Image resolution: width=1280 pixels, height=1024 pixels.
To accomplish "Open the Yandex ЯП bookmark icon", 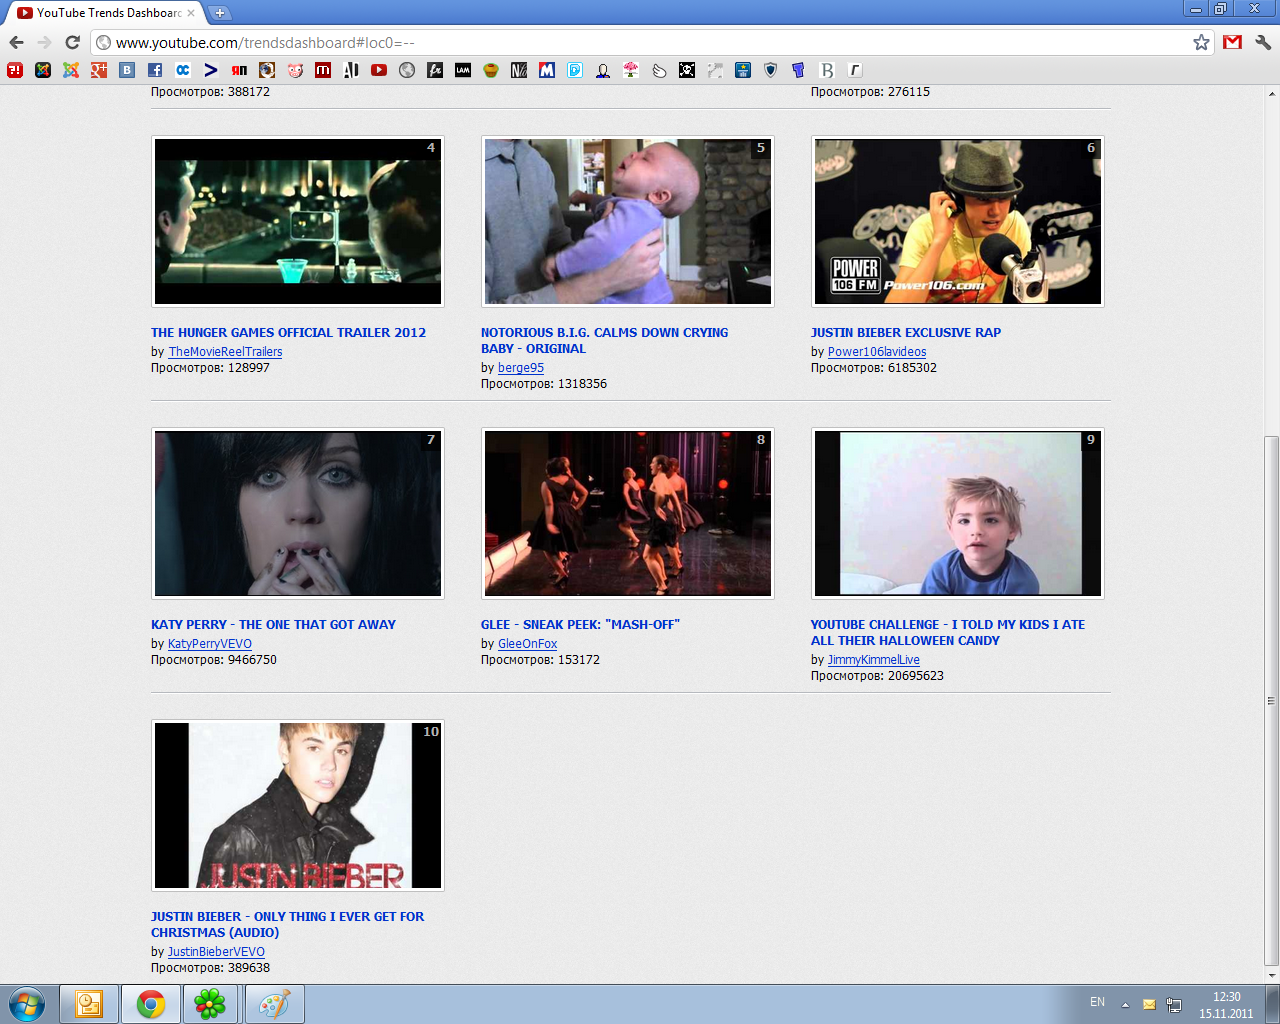I will 239,70.
